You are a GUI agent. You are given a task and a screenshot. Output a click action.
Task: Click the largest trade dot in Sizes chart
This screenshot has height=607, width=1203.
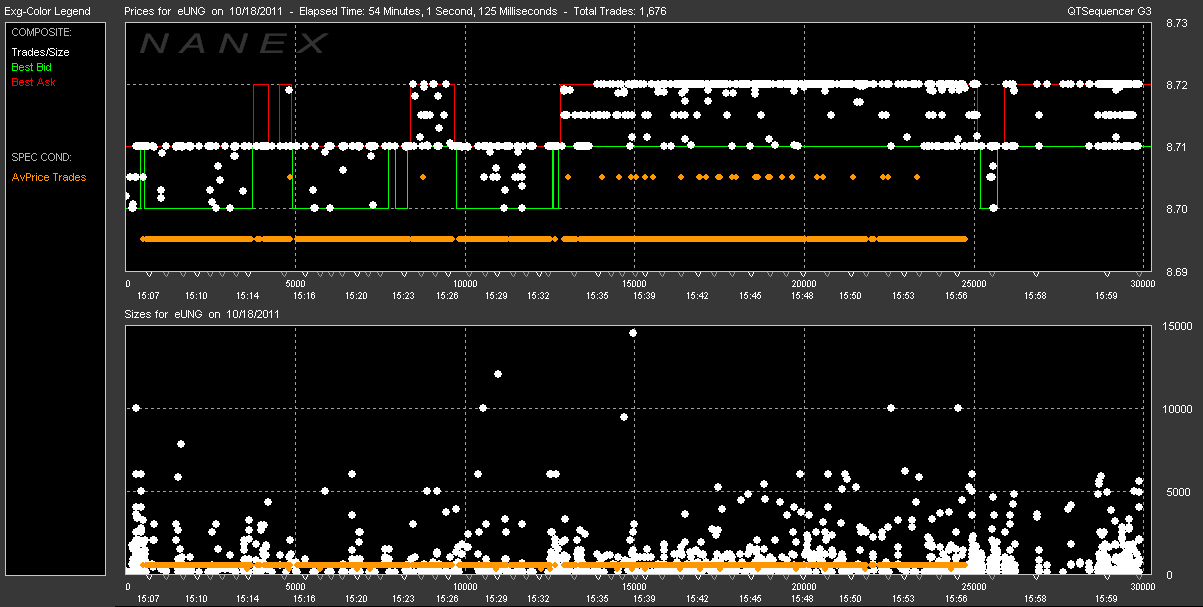(632, 333)
